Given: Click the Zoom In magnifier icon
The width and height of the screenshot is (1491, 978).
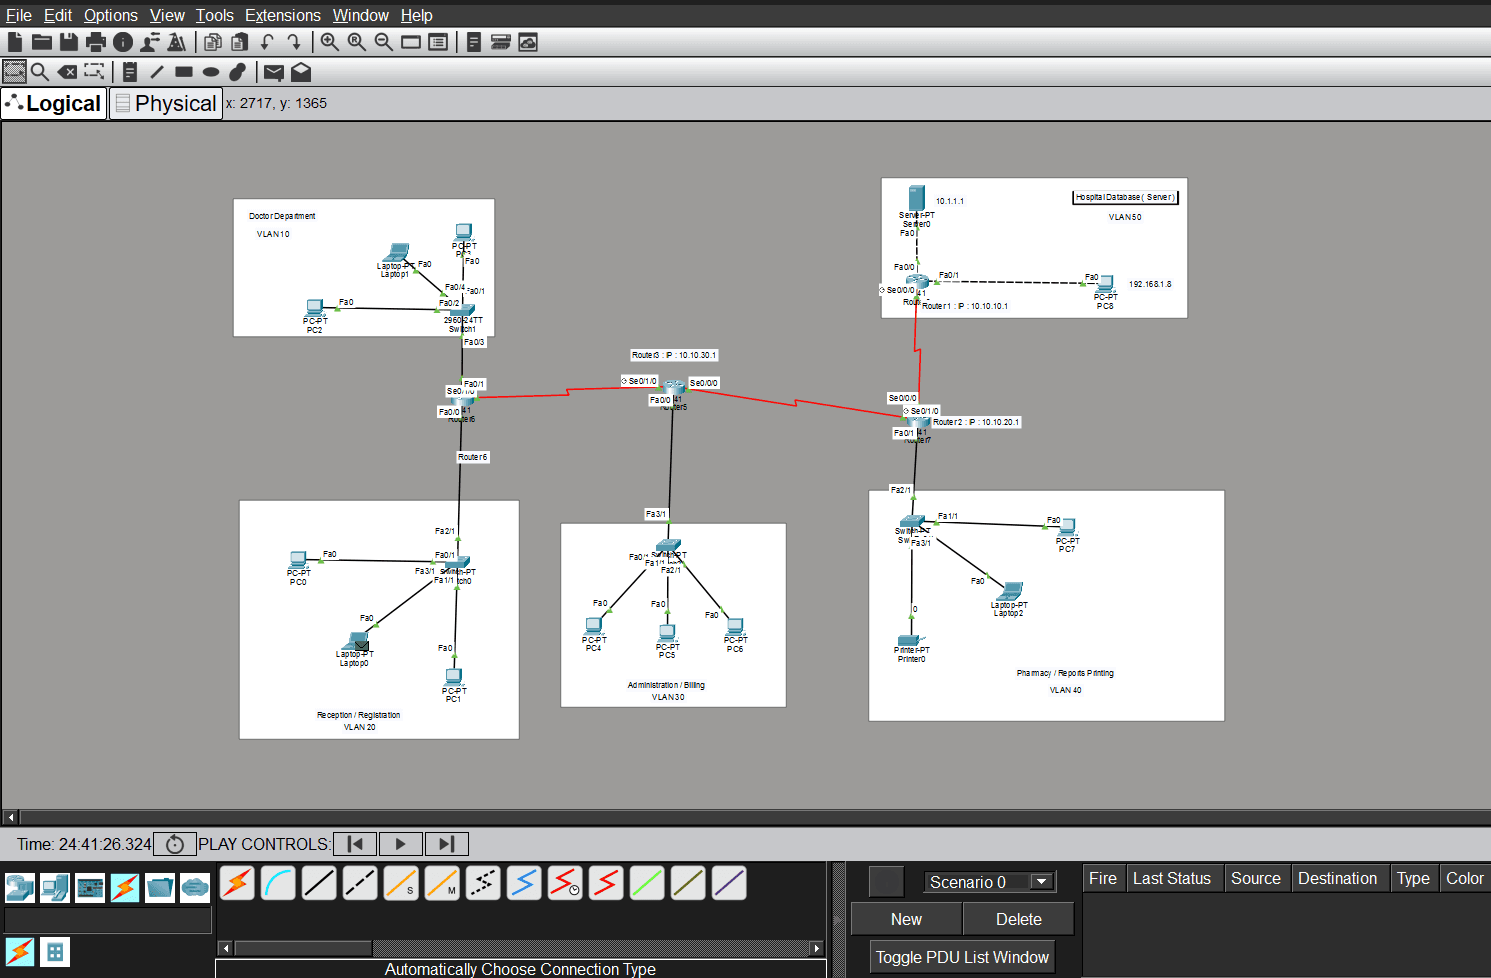Looking at the screenshot, I should 329,42.
